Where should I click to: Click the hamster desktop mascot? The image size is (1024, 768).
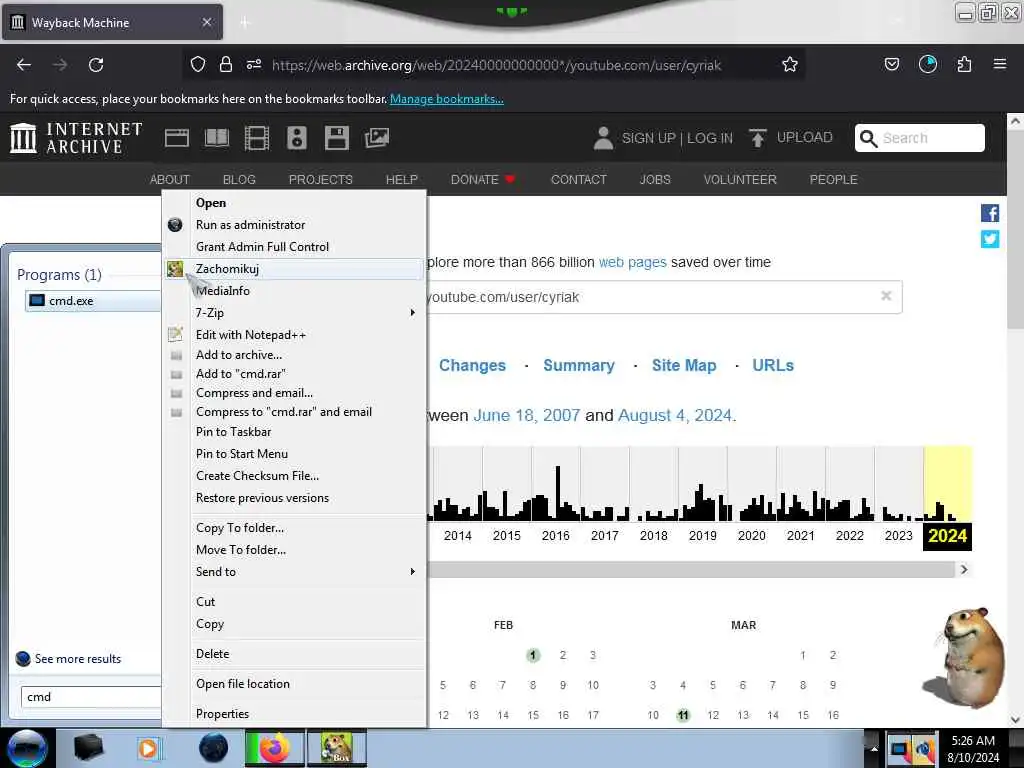coord(965,657)
